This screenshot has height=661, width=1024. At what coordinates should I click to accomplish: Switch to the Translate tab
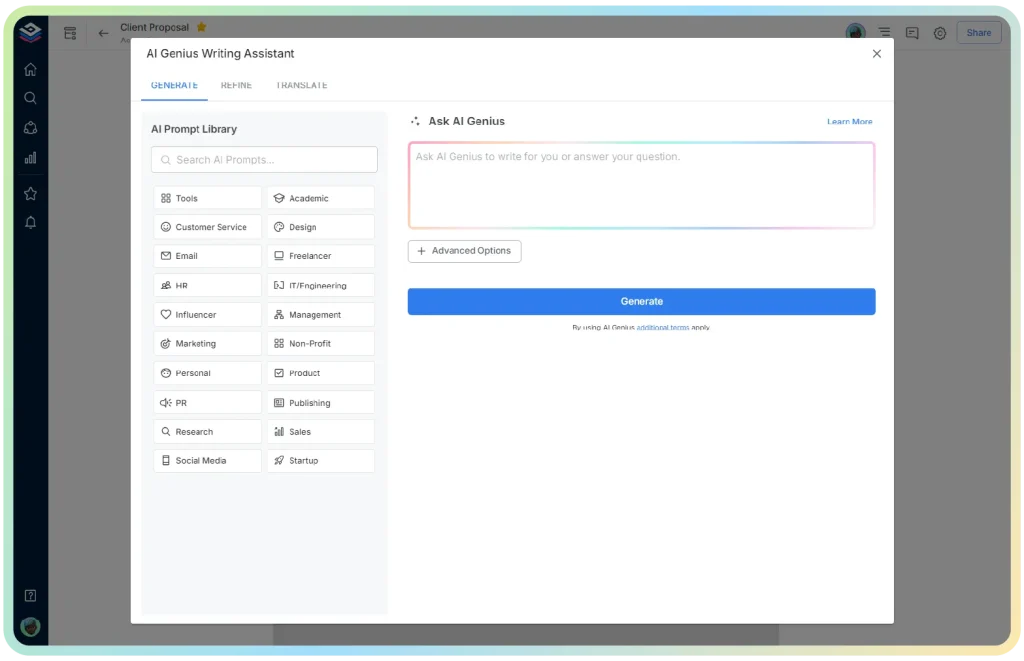click(x=301, y=86)
